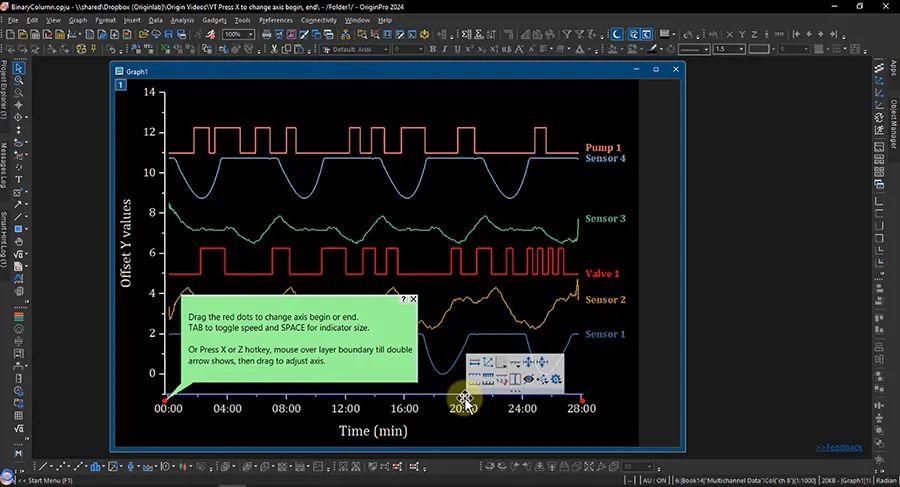900x487 pixels.
Task: Close the green hint tooltip
Action: tap(414, 299)
